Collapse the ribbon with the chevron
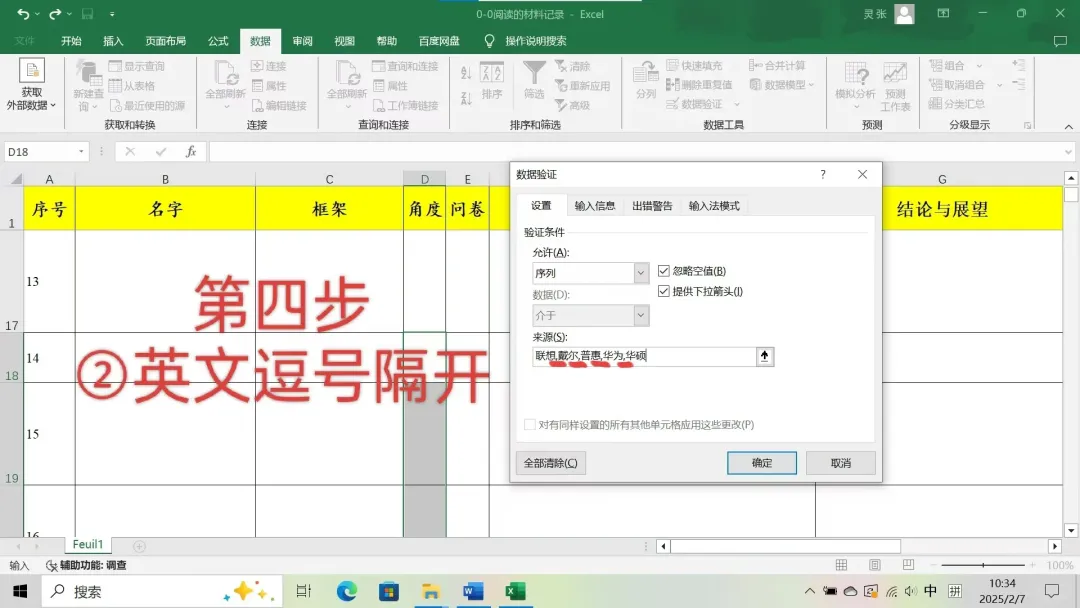The height and width of the screenshot is (608, 1080). (x=1068, y=127)
